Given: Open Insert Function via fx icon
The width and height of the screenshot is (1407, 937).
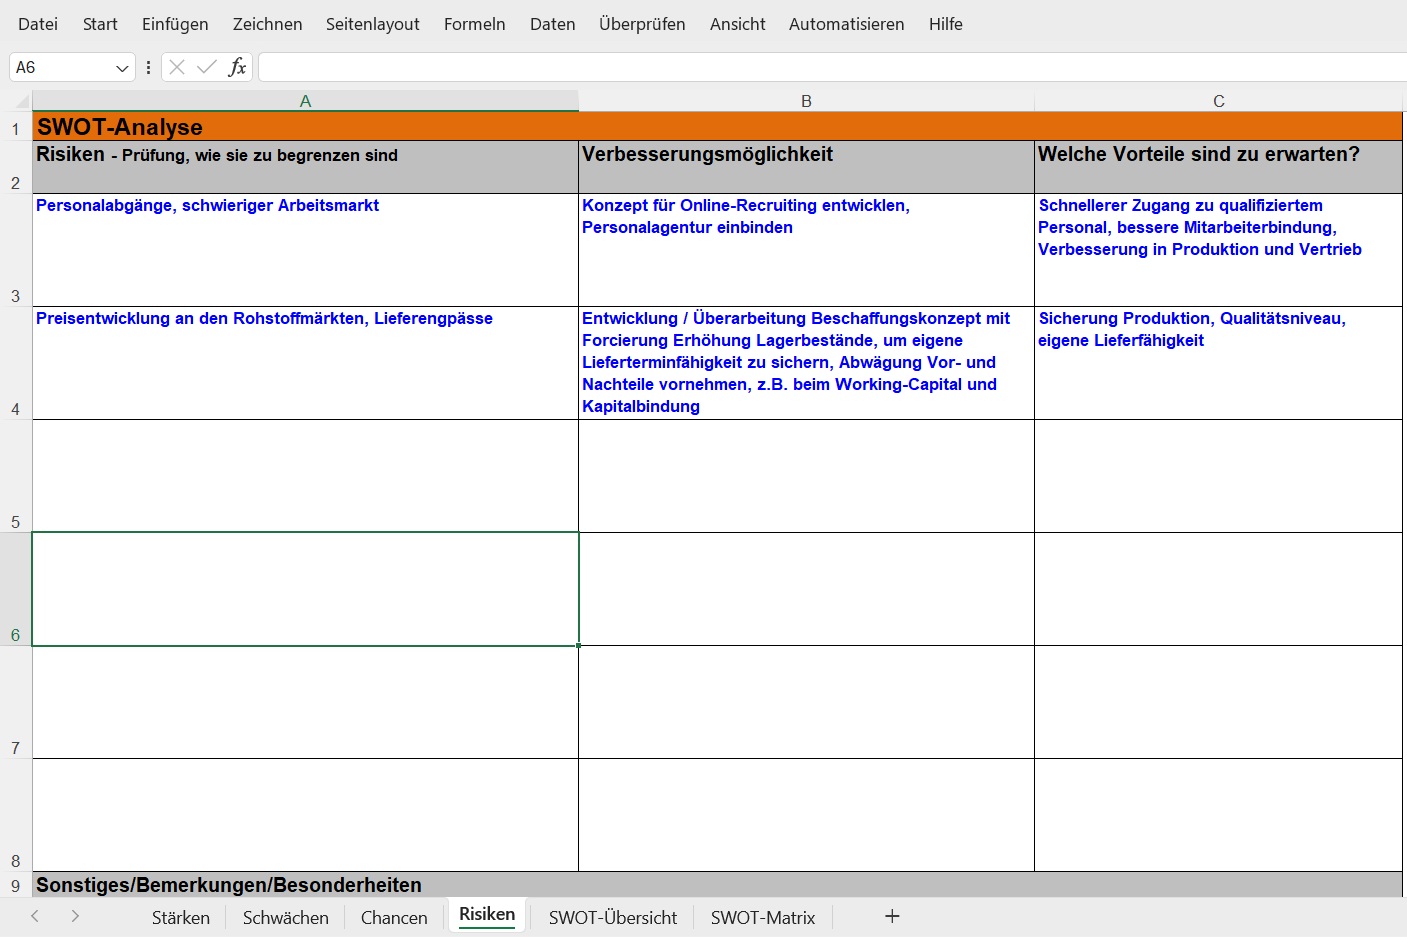Looking at the screenshot, I should pos(237,67).
